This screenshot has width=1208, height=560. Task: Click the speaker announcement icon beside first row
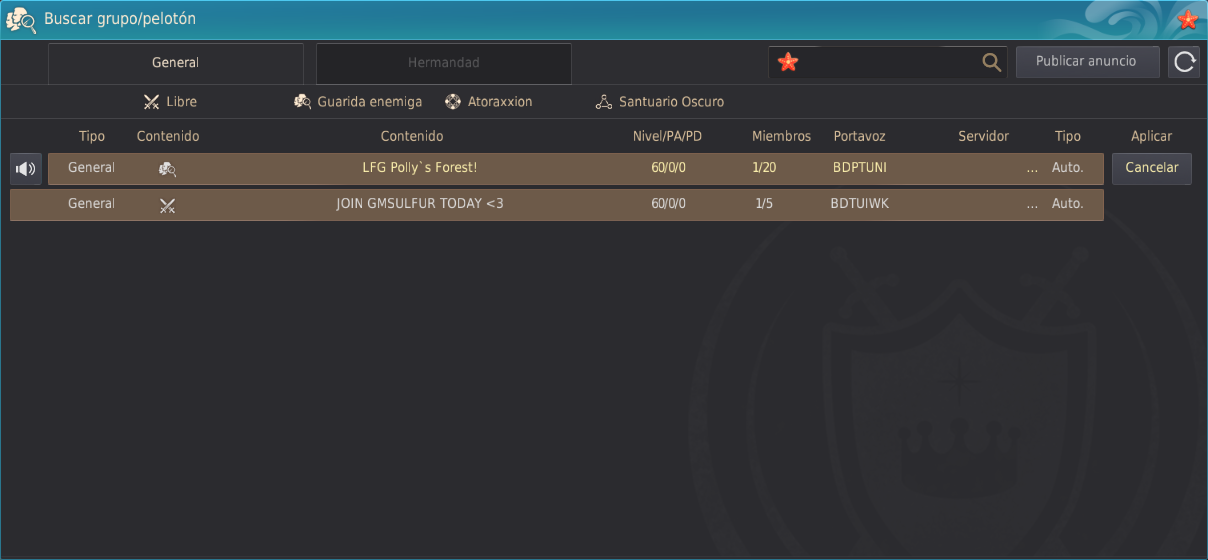coord(26,169)
